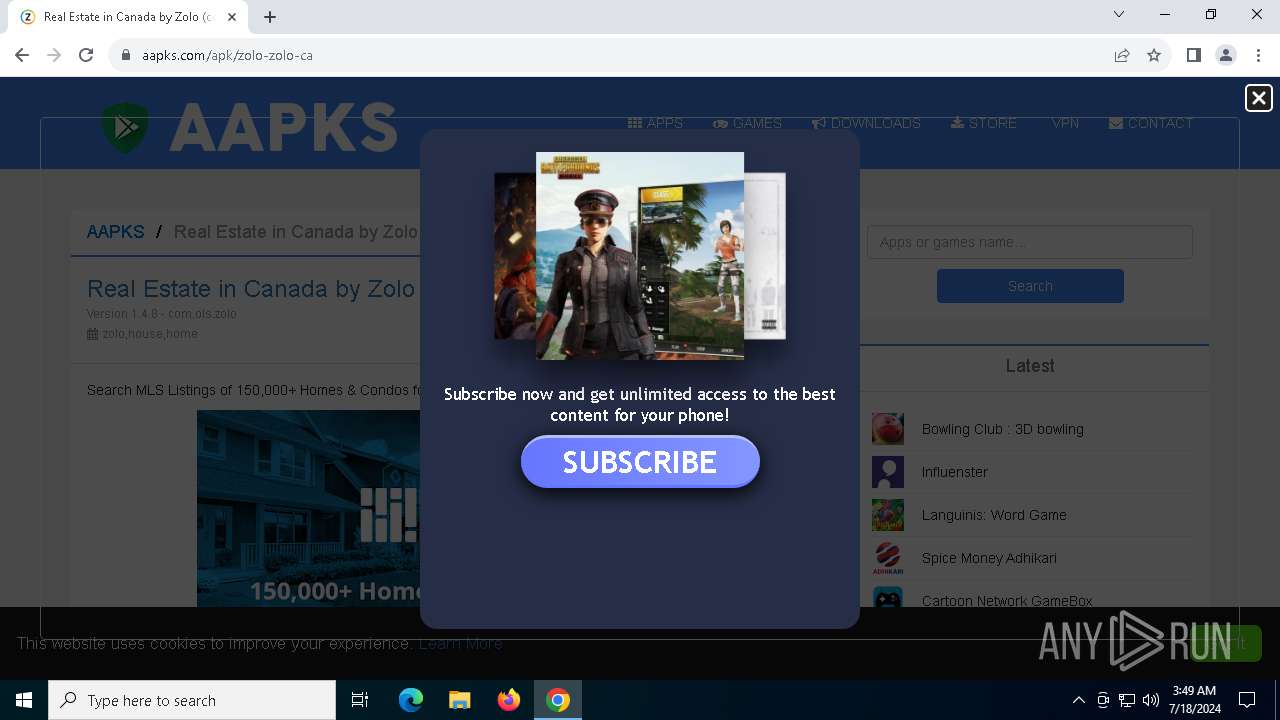Click the address bar URL
Viewport: 1280px width, 720px height.
pos(227,55)
